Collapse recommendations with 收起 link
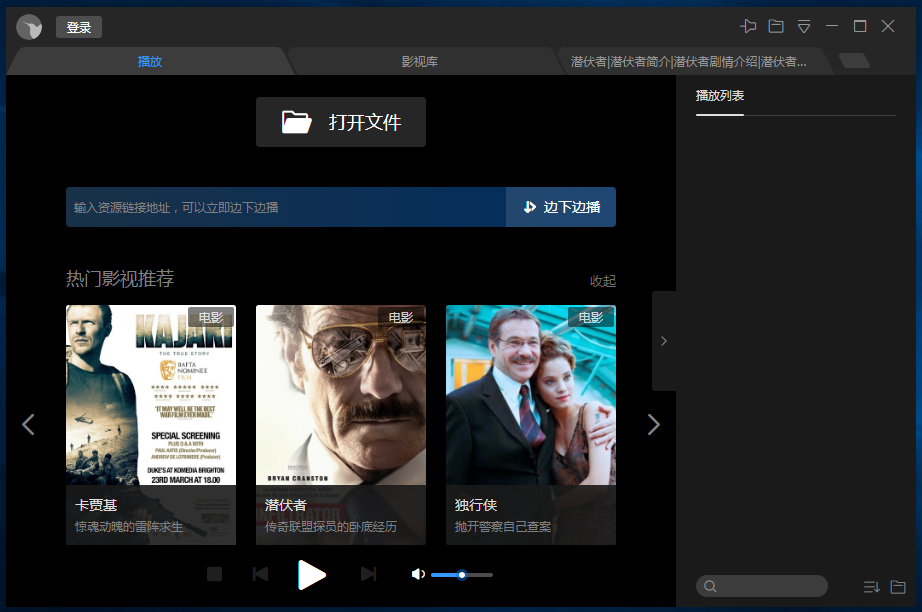 (602, 281)
